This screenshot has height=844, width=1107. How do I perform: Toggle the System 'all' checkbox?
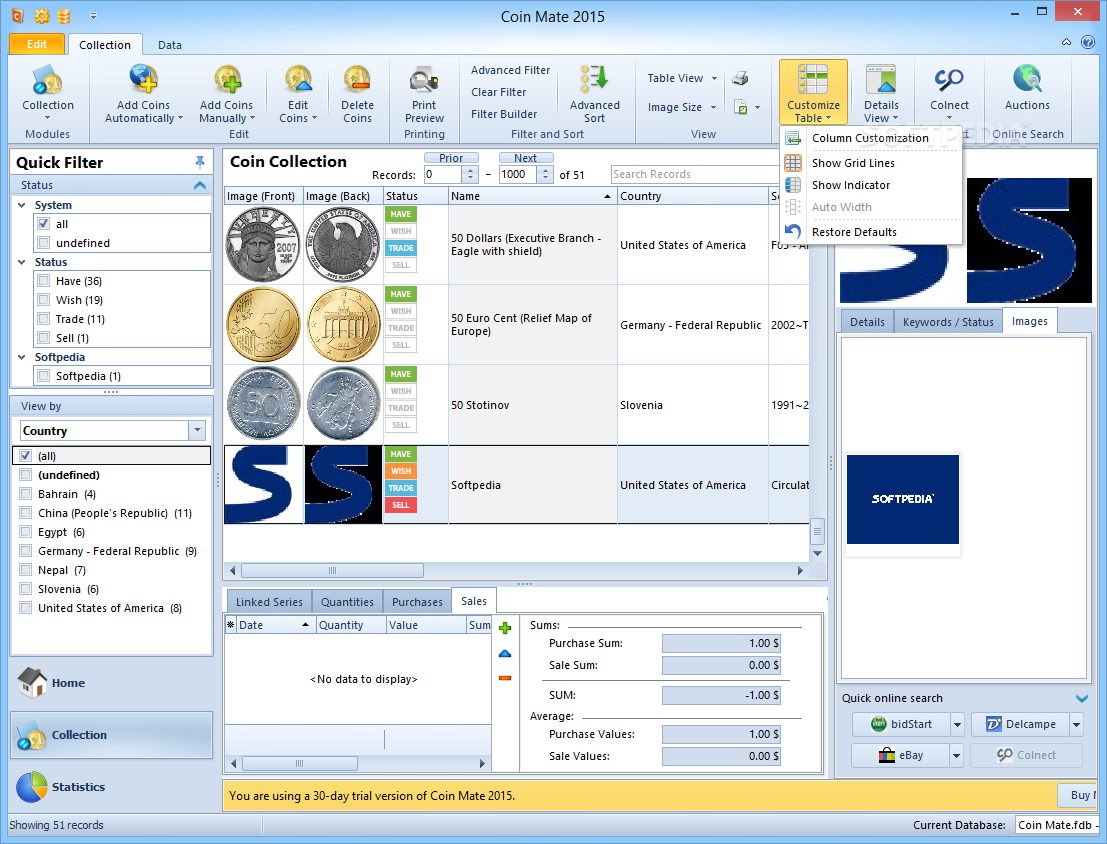[x=44, y=224]
